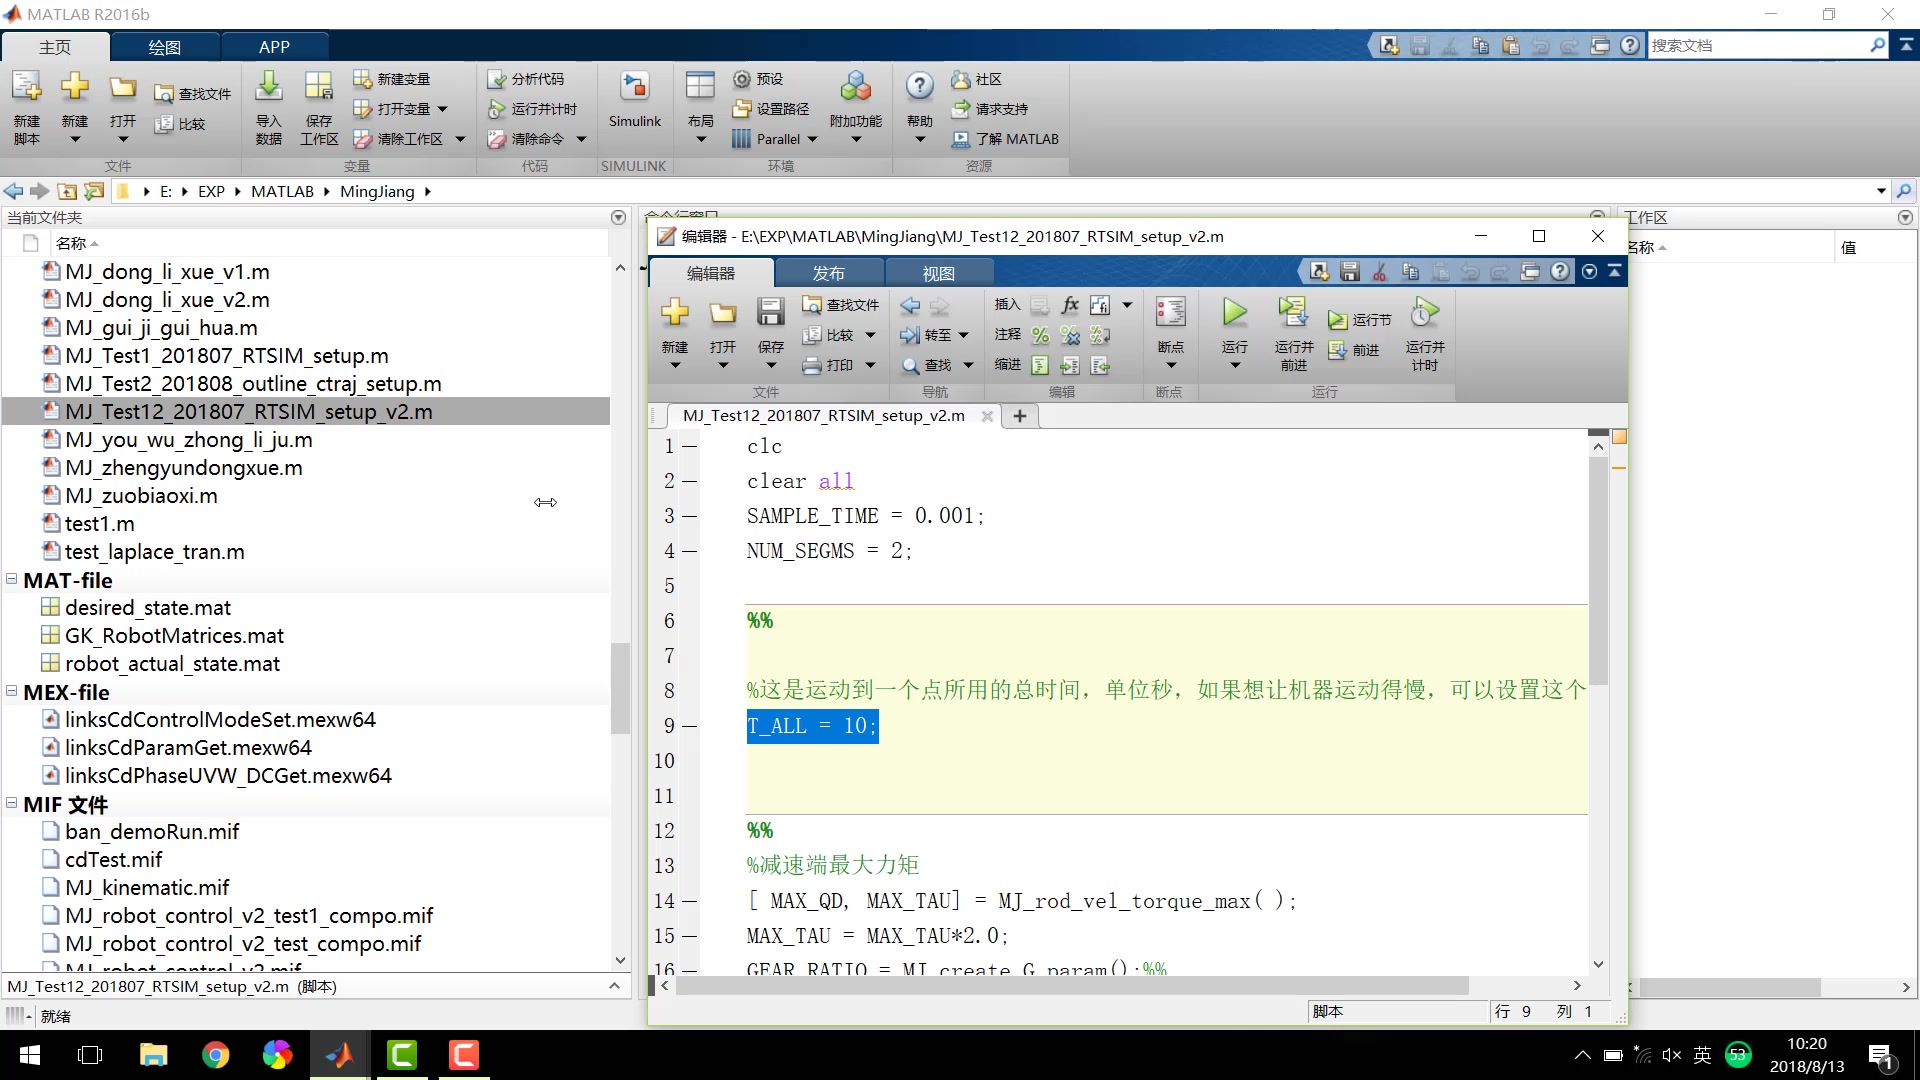The image size is (1920, 1080).
Task: Switch to the 视图 tab in the editor
Action: pyautogui.click(x=938, y=272)
